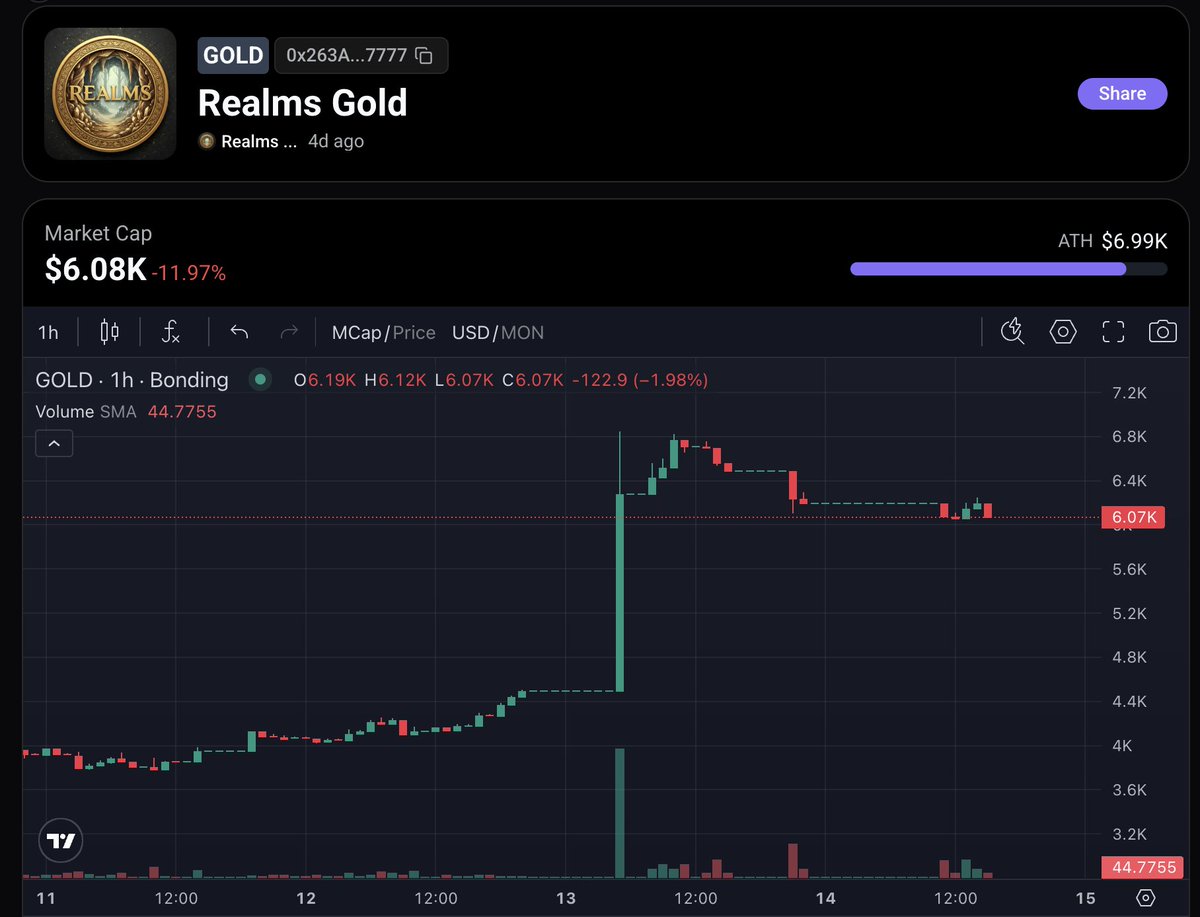The height and width of the screenshot is (917, 1200).
Task: Open quick search with lightning icon
Action: click(x=1013, y=332)
